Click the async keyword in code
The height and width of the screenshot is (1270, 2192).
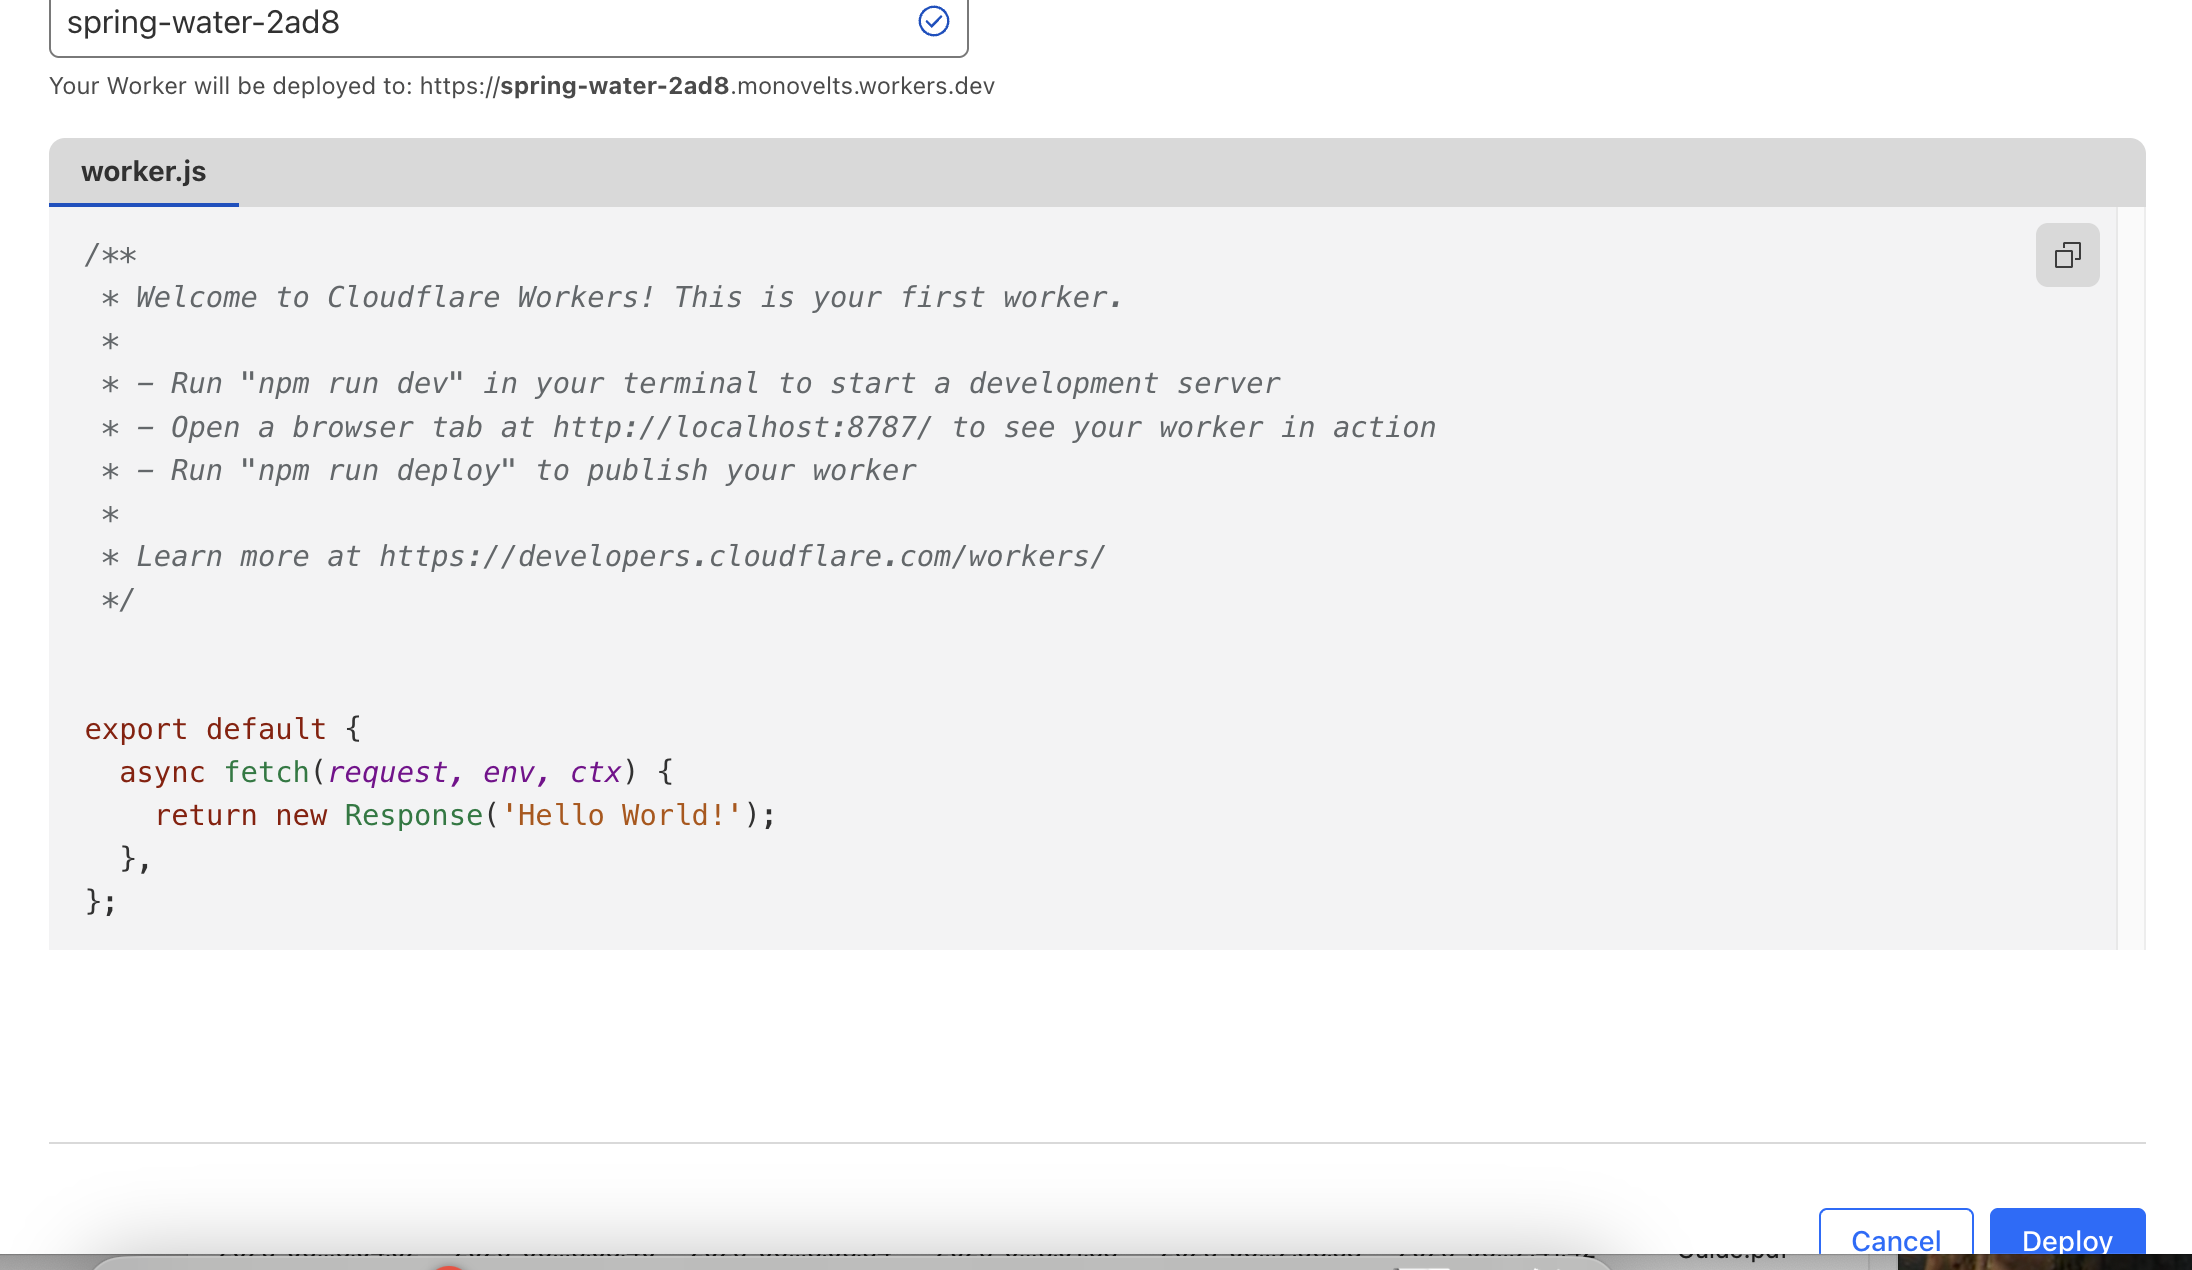pos(162,772)
